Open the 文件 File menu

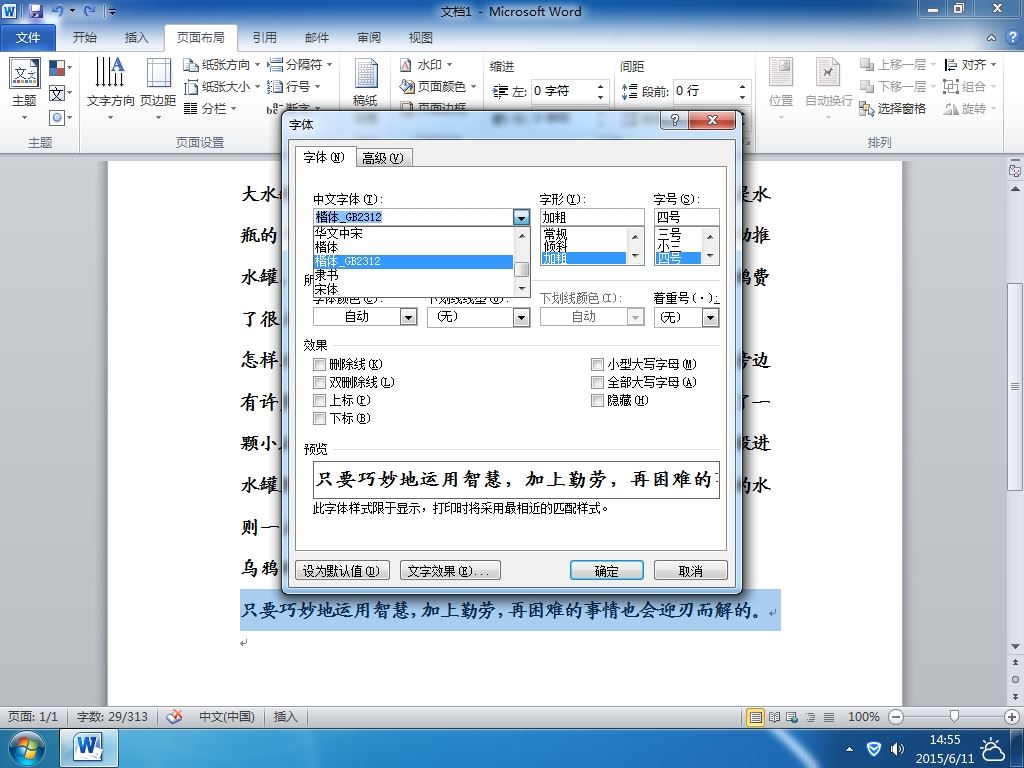coord(27,38)
